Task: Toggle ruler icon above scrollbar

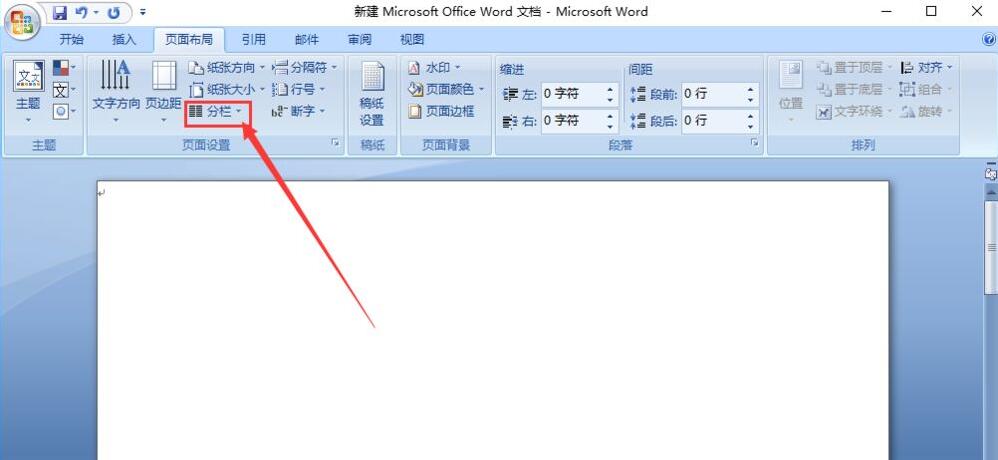Action: (991, 173)
